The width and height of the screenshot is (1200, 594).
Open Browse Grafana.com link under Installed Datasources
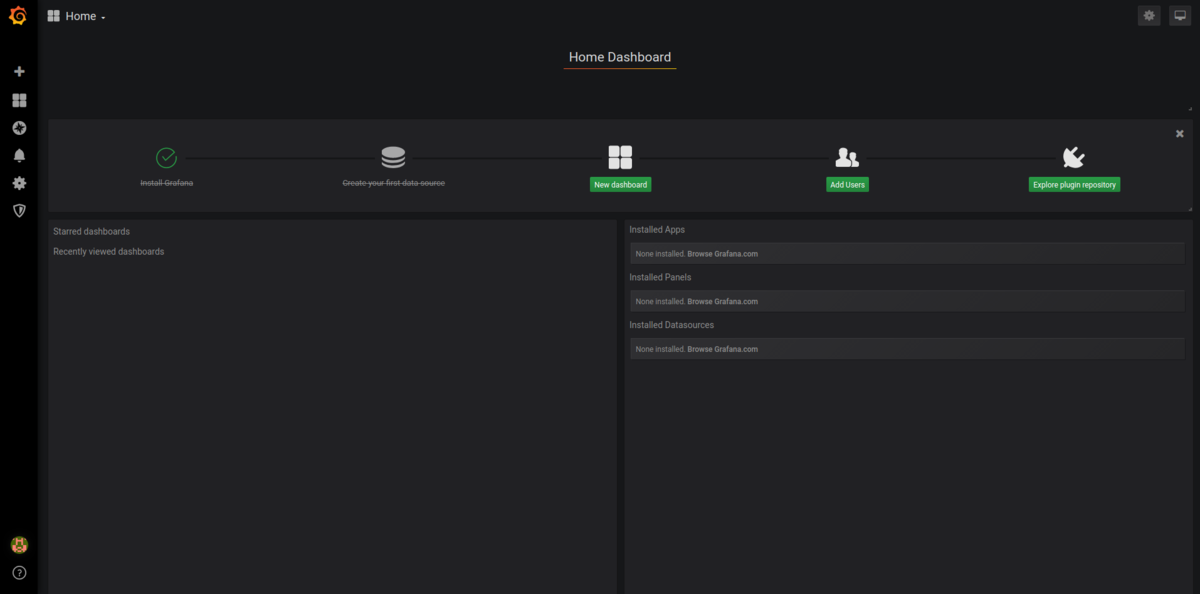(x=723, y=350)
